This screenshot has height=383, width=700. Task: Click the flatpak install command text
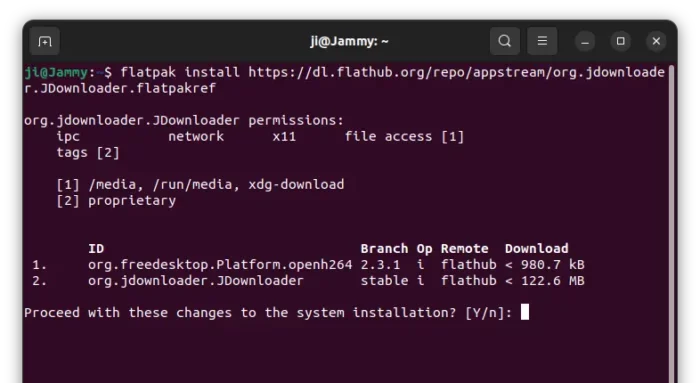point(344,80)
